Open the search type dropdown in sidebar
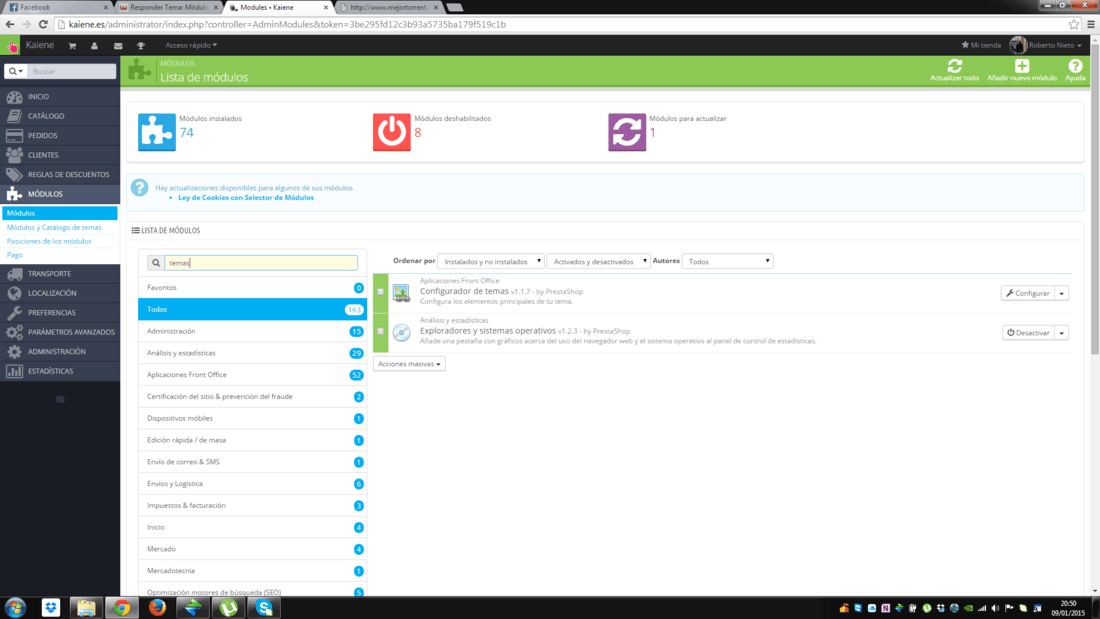Viewport: 1100px width, 619px height. [x=15, y=72]
